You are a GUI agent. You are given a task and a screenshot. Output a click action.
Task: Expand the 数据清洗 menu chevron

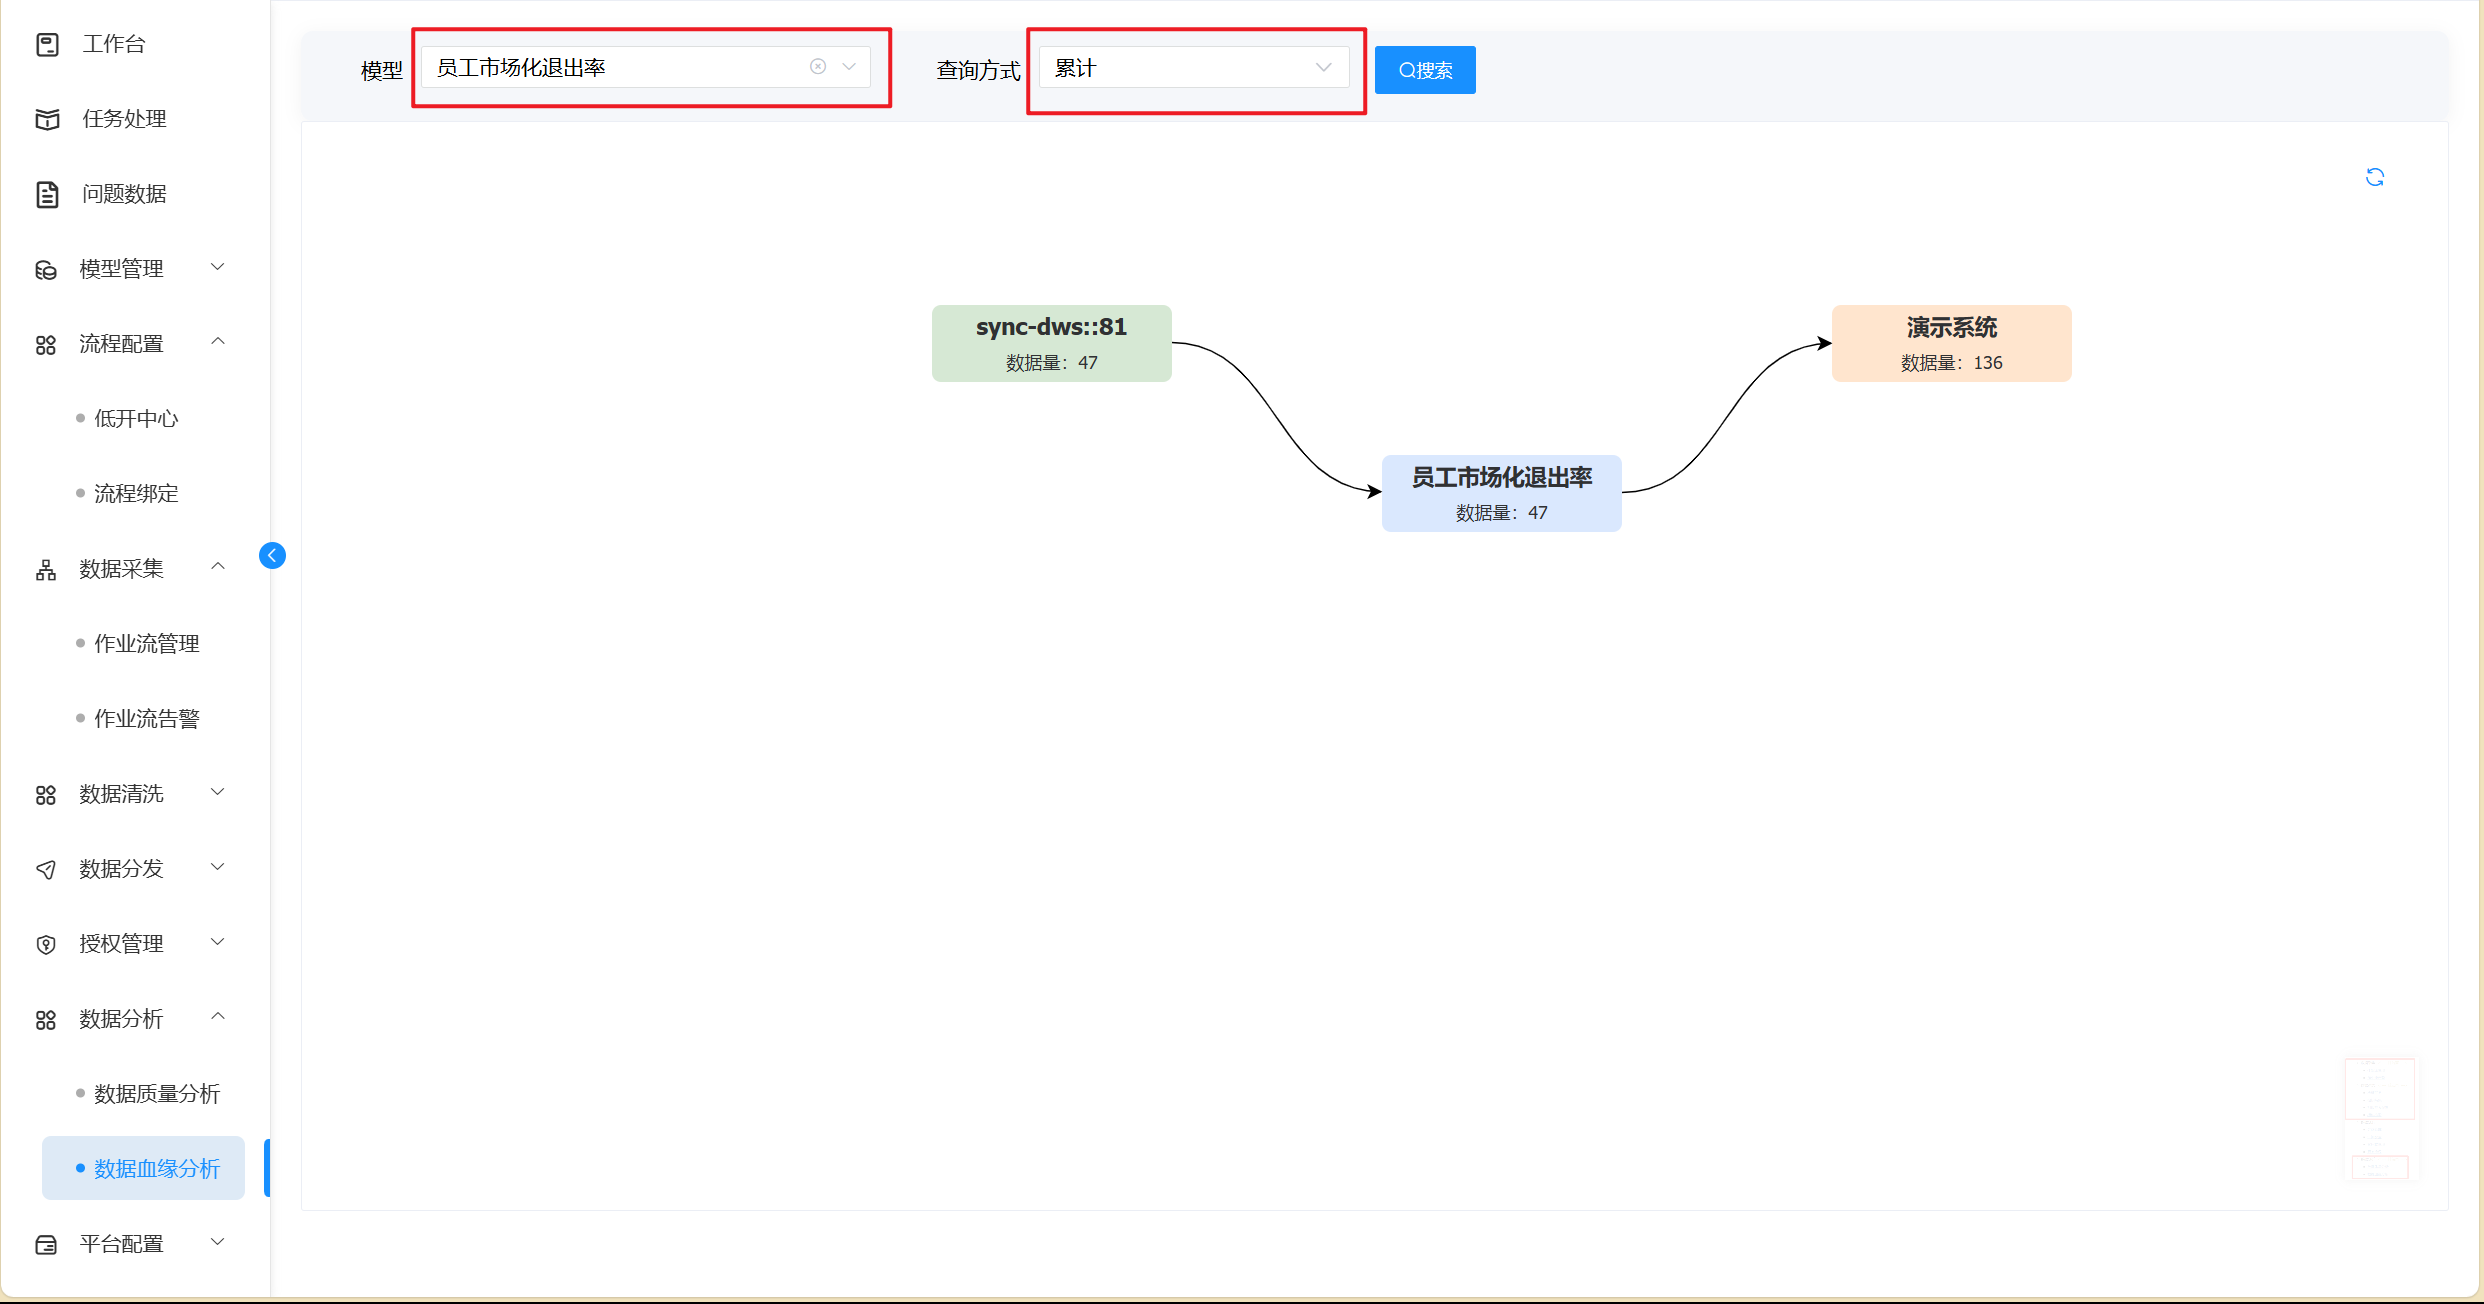[217, 792]
